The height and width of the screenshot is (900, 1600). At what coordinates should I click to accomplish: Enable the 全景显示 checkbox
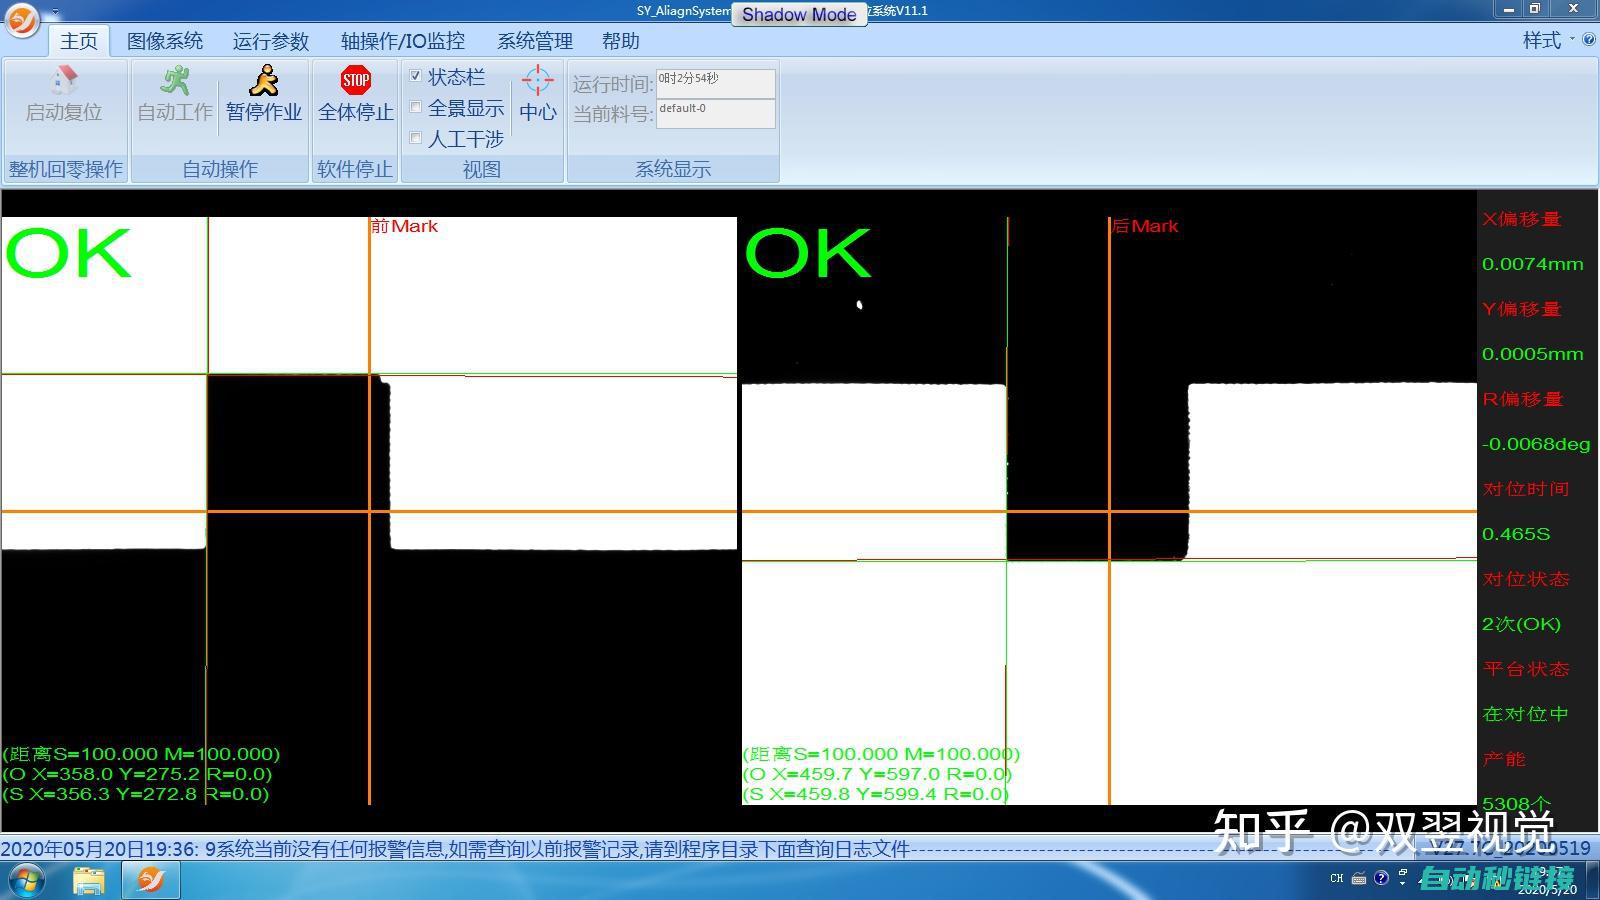[416, 107]
